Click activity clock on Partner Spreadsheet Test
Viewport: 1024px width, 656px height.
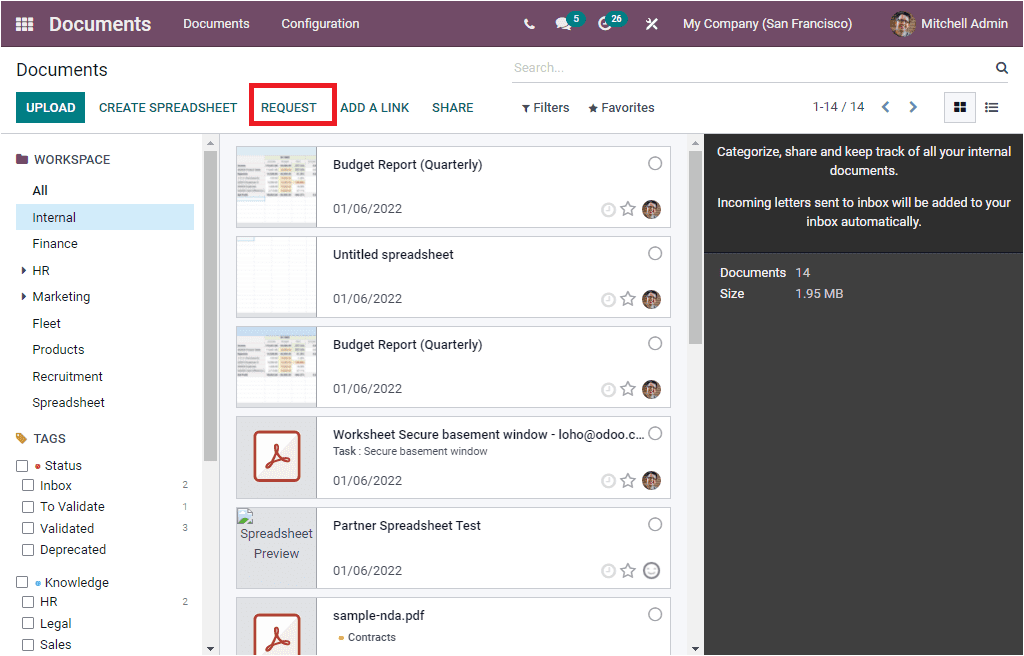click(x=608, y=572)
